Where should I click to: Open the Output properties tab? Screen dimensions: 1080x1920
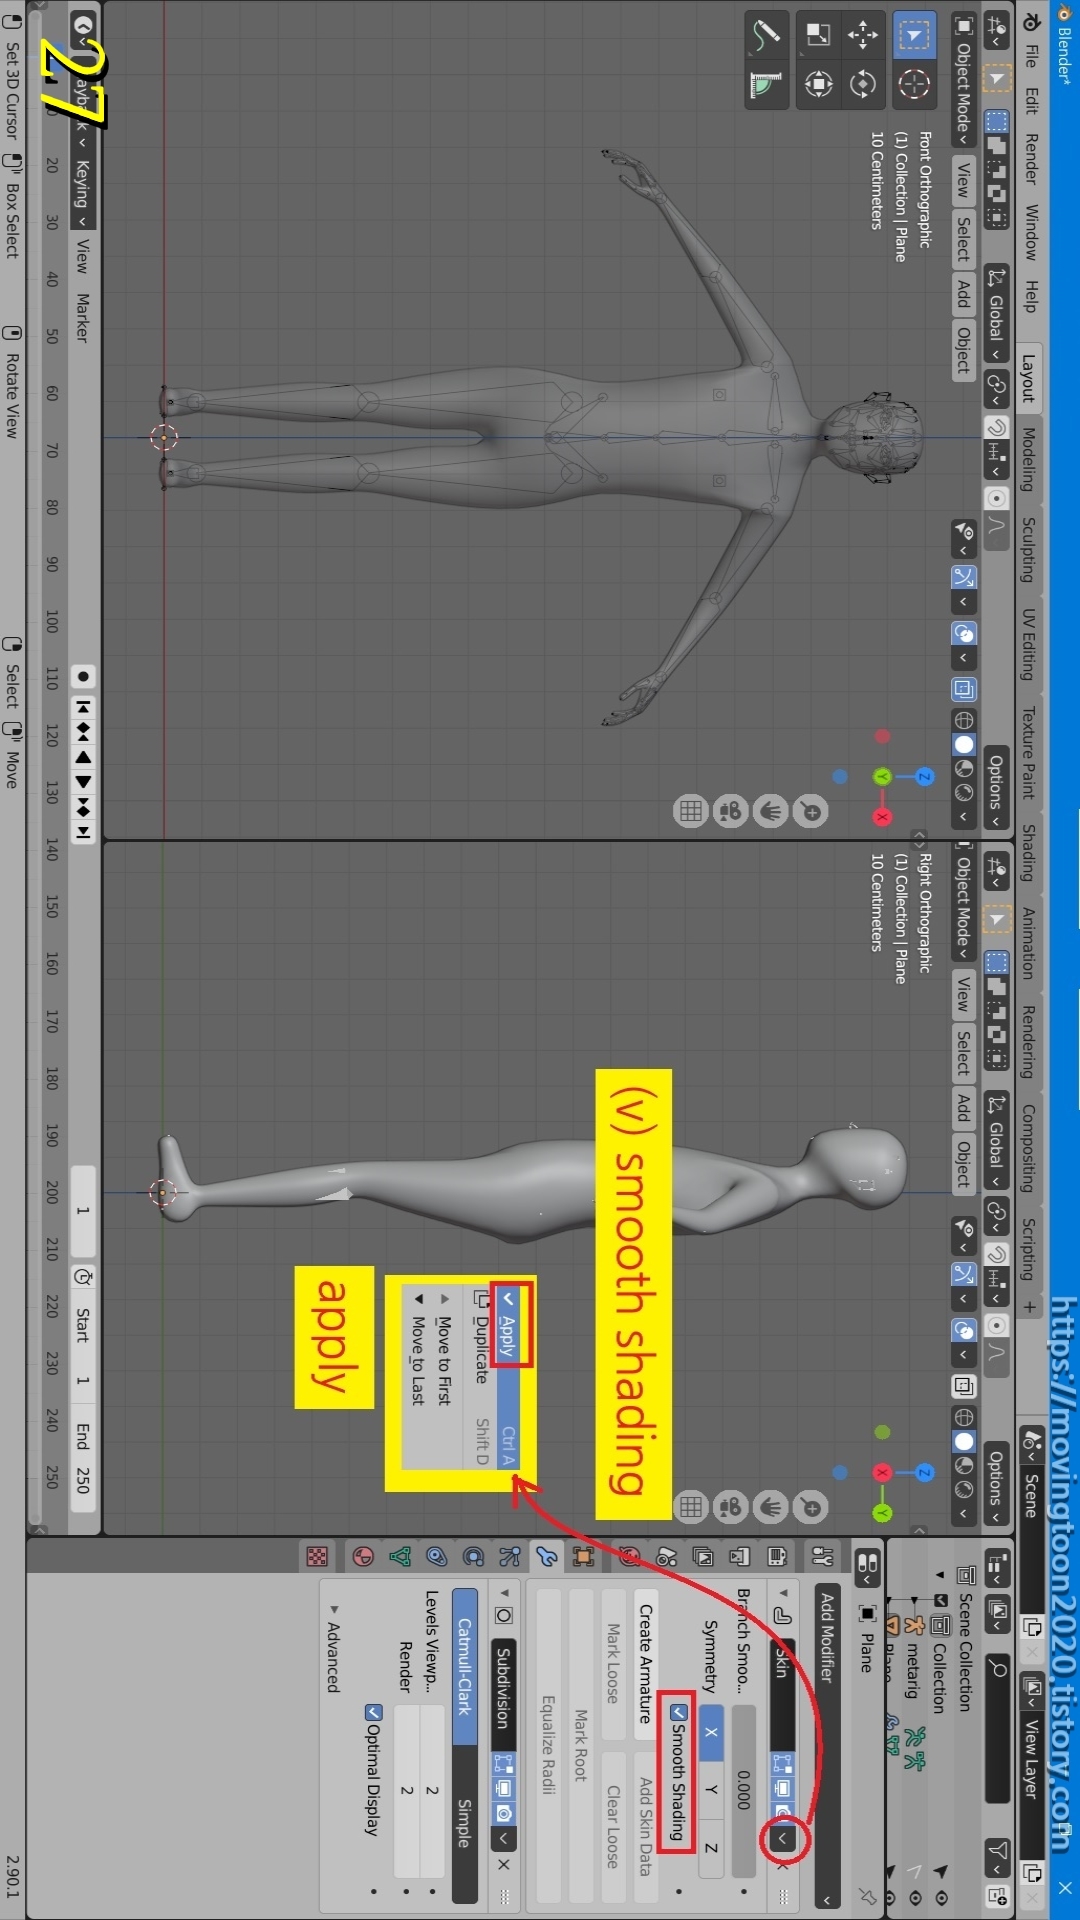point(740,1555)
